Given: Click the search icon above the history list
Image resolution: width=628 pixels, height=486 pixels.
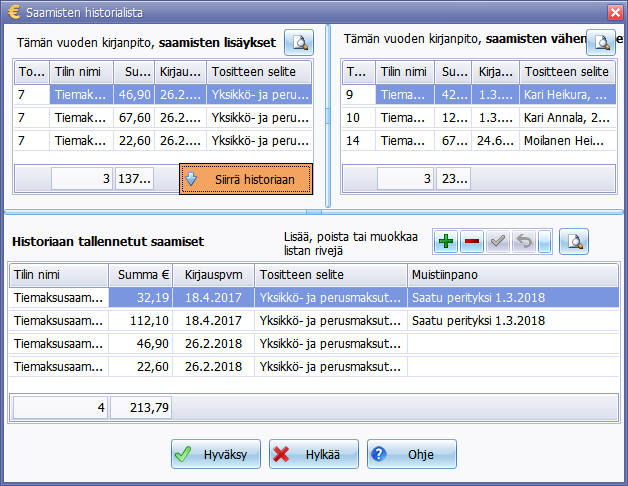Looking at the screenshot, I should point(574,241).
